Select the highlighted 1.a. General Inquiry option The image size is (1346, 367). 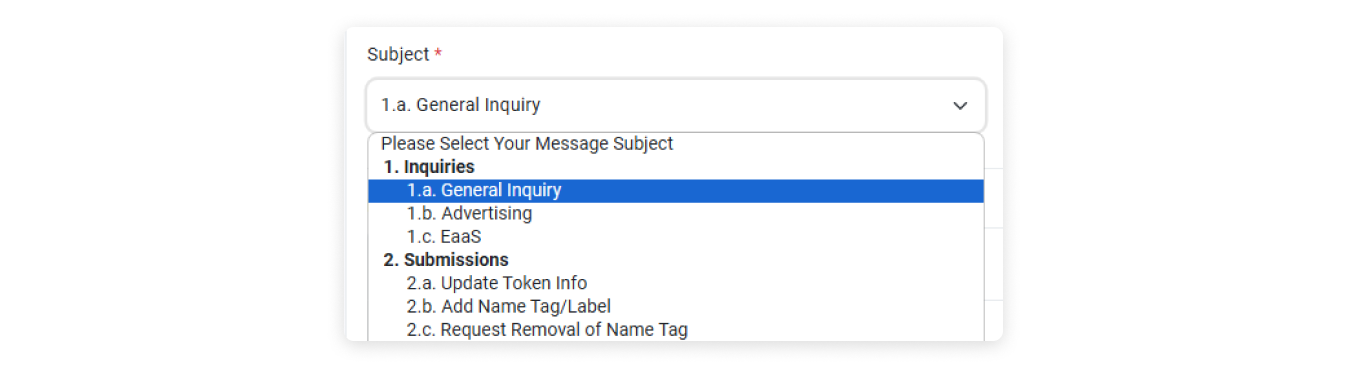point(676,190)
